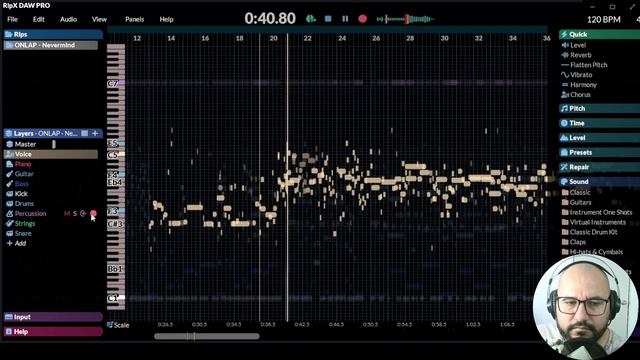The image size is (640, 360).
Task: Click the Strings layer icon
Action: [x=9, y=224]
